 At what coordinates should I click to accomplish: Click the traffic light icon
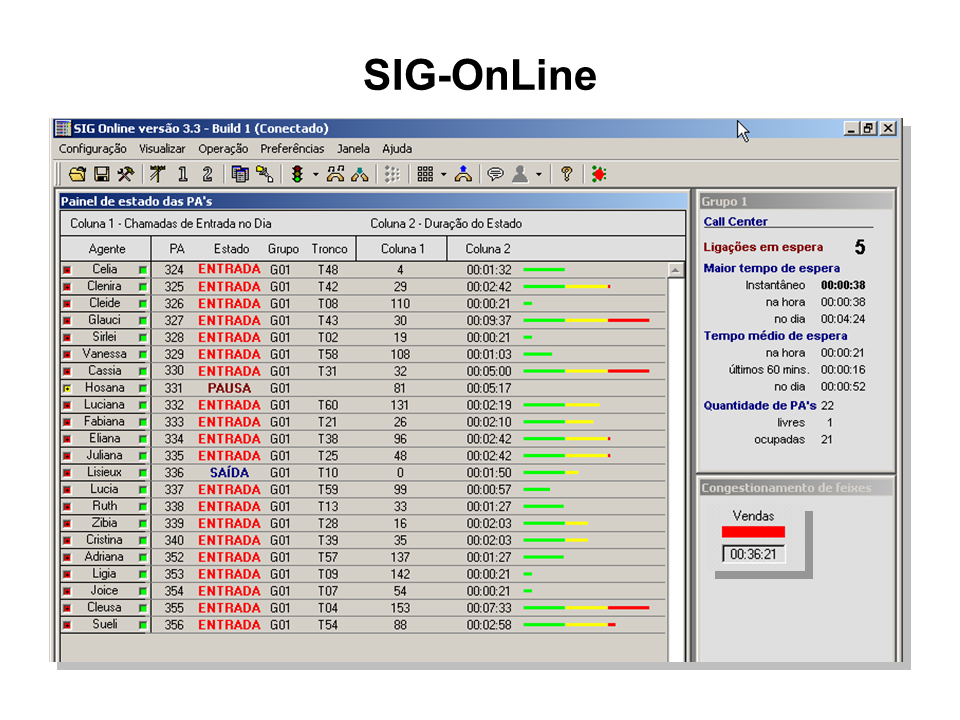(x=298, y=174)
